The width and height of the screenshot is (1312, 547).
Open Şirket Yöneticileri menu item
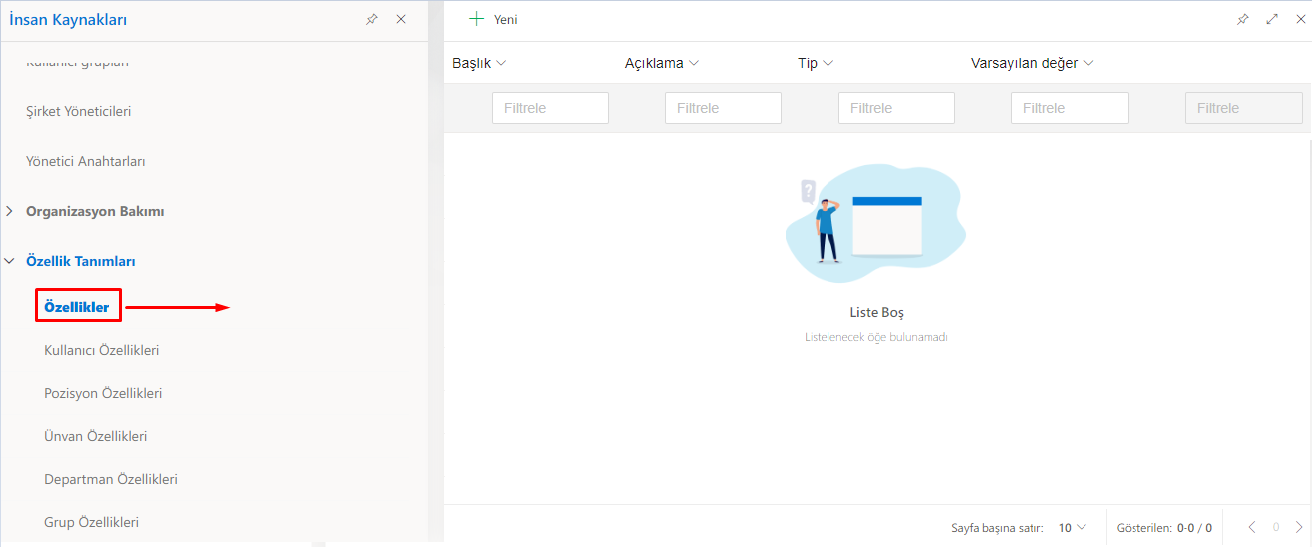78,111
